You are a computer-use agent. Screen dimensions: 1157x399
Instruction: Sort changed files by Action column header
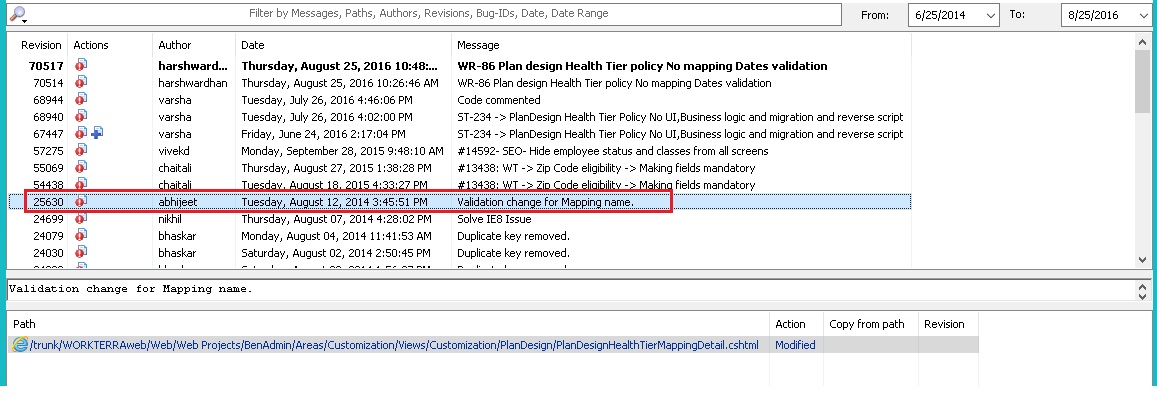tap(790, 324)
